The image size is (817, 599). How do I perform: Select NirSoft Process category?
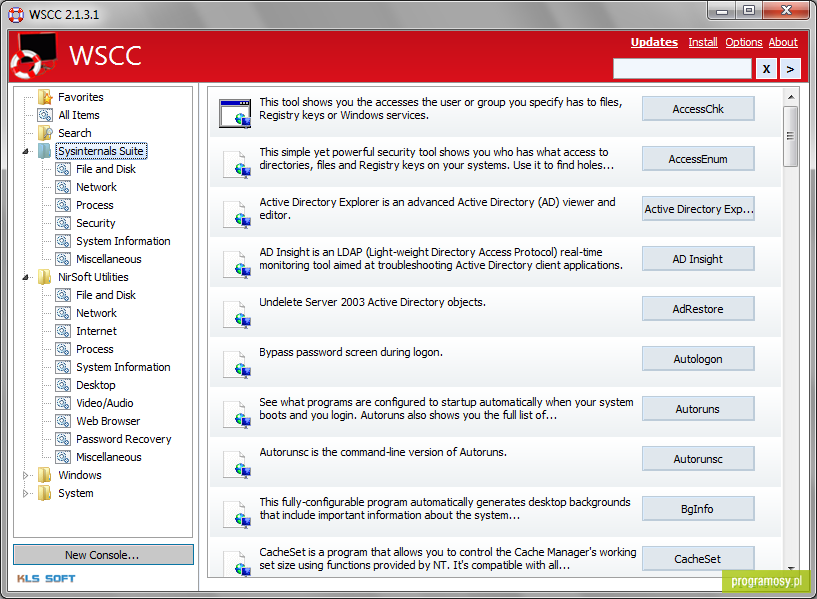94,349
